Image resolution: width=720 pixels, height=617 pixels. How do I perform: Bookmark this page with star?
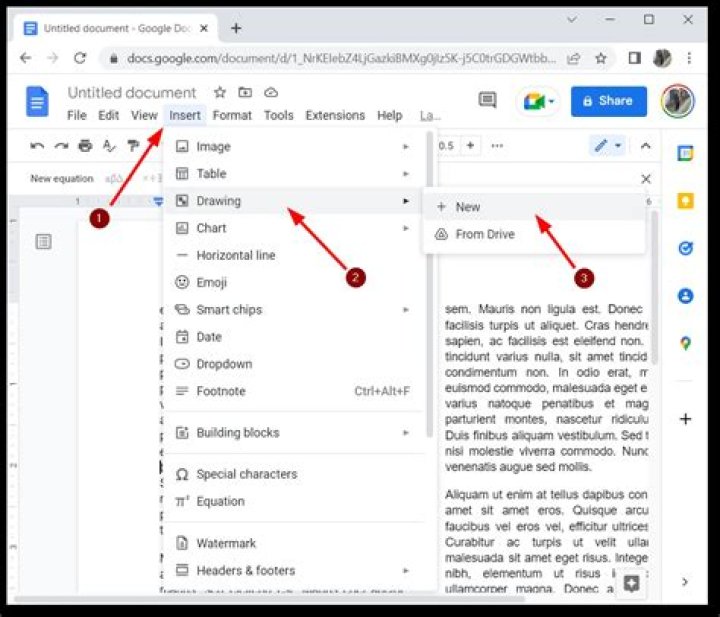click(x=601, y=58)
